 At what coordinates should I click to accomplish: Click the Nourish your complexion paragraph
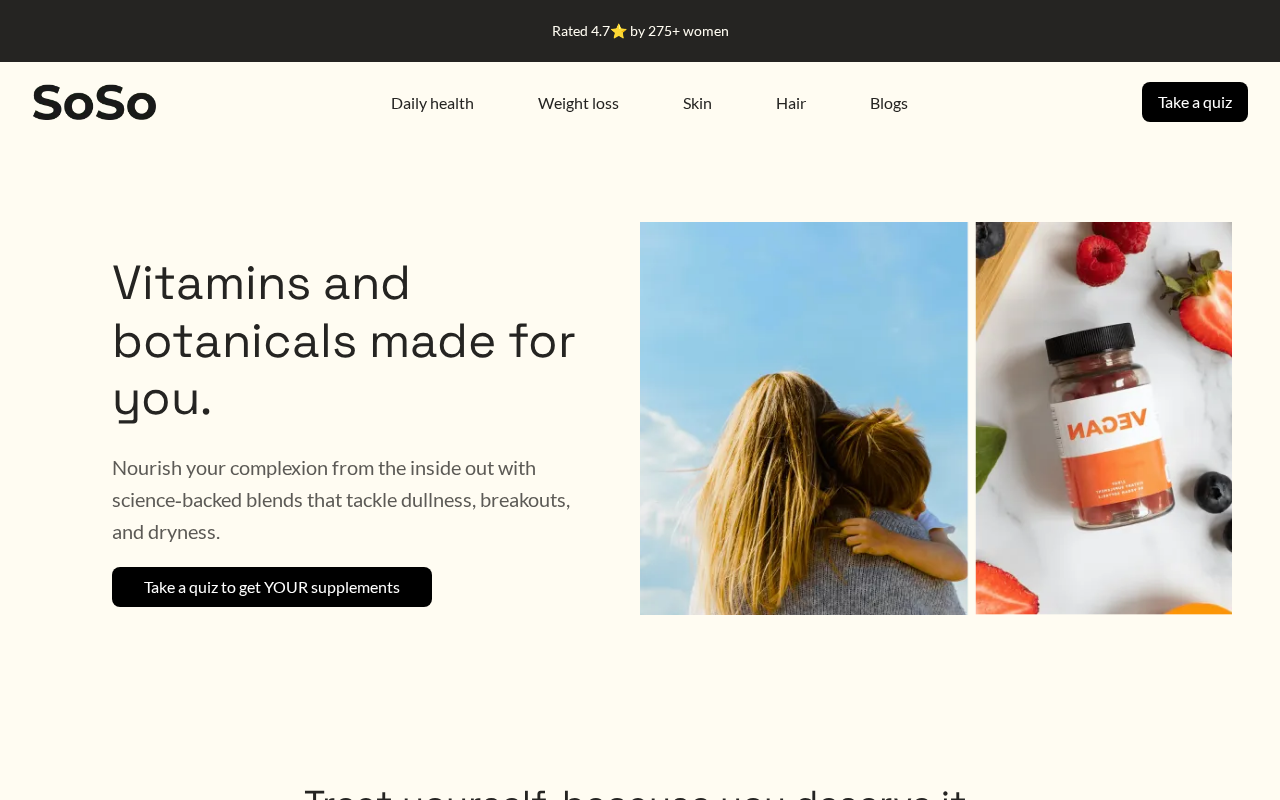(x=344, y=499)
